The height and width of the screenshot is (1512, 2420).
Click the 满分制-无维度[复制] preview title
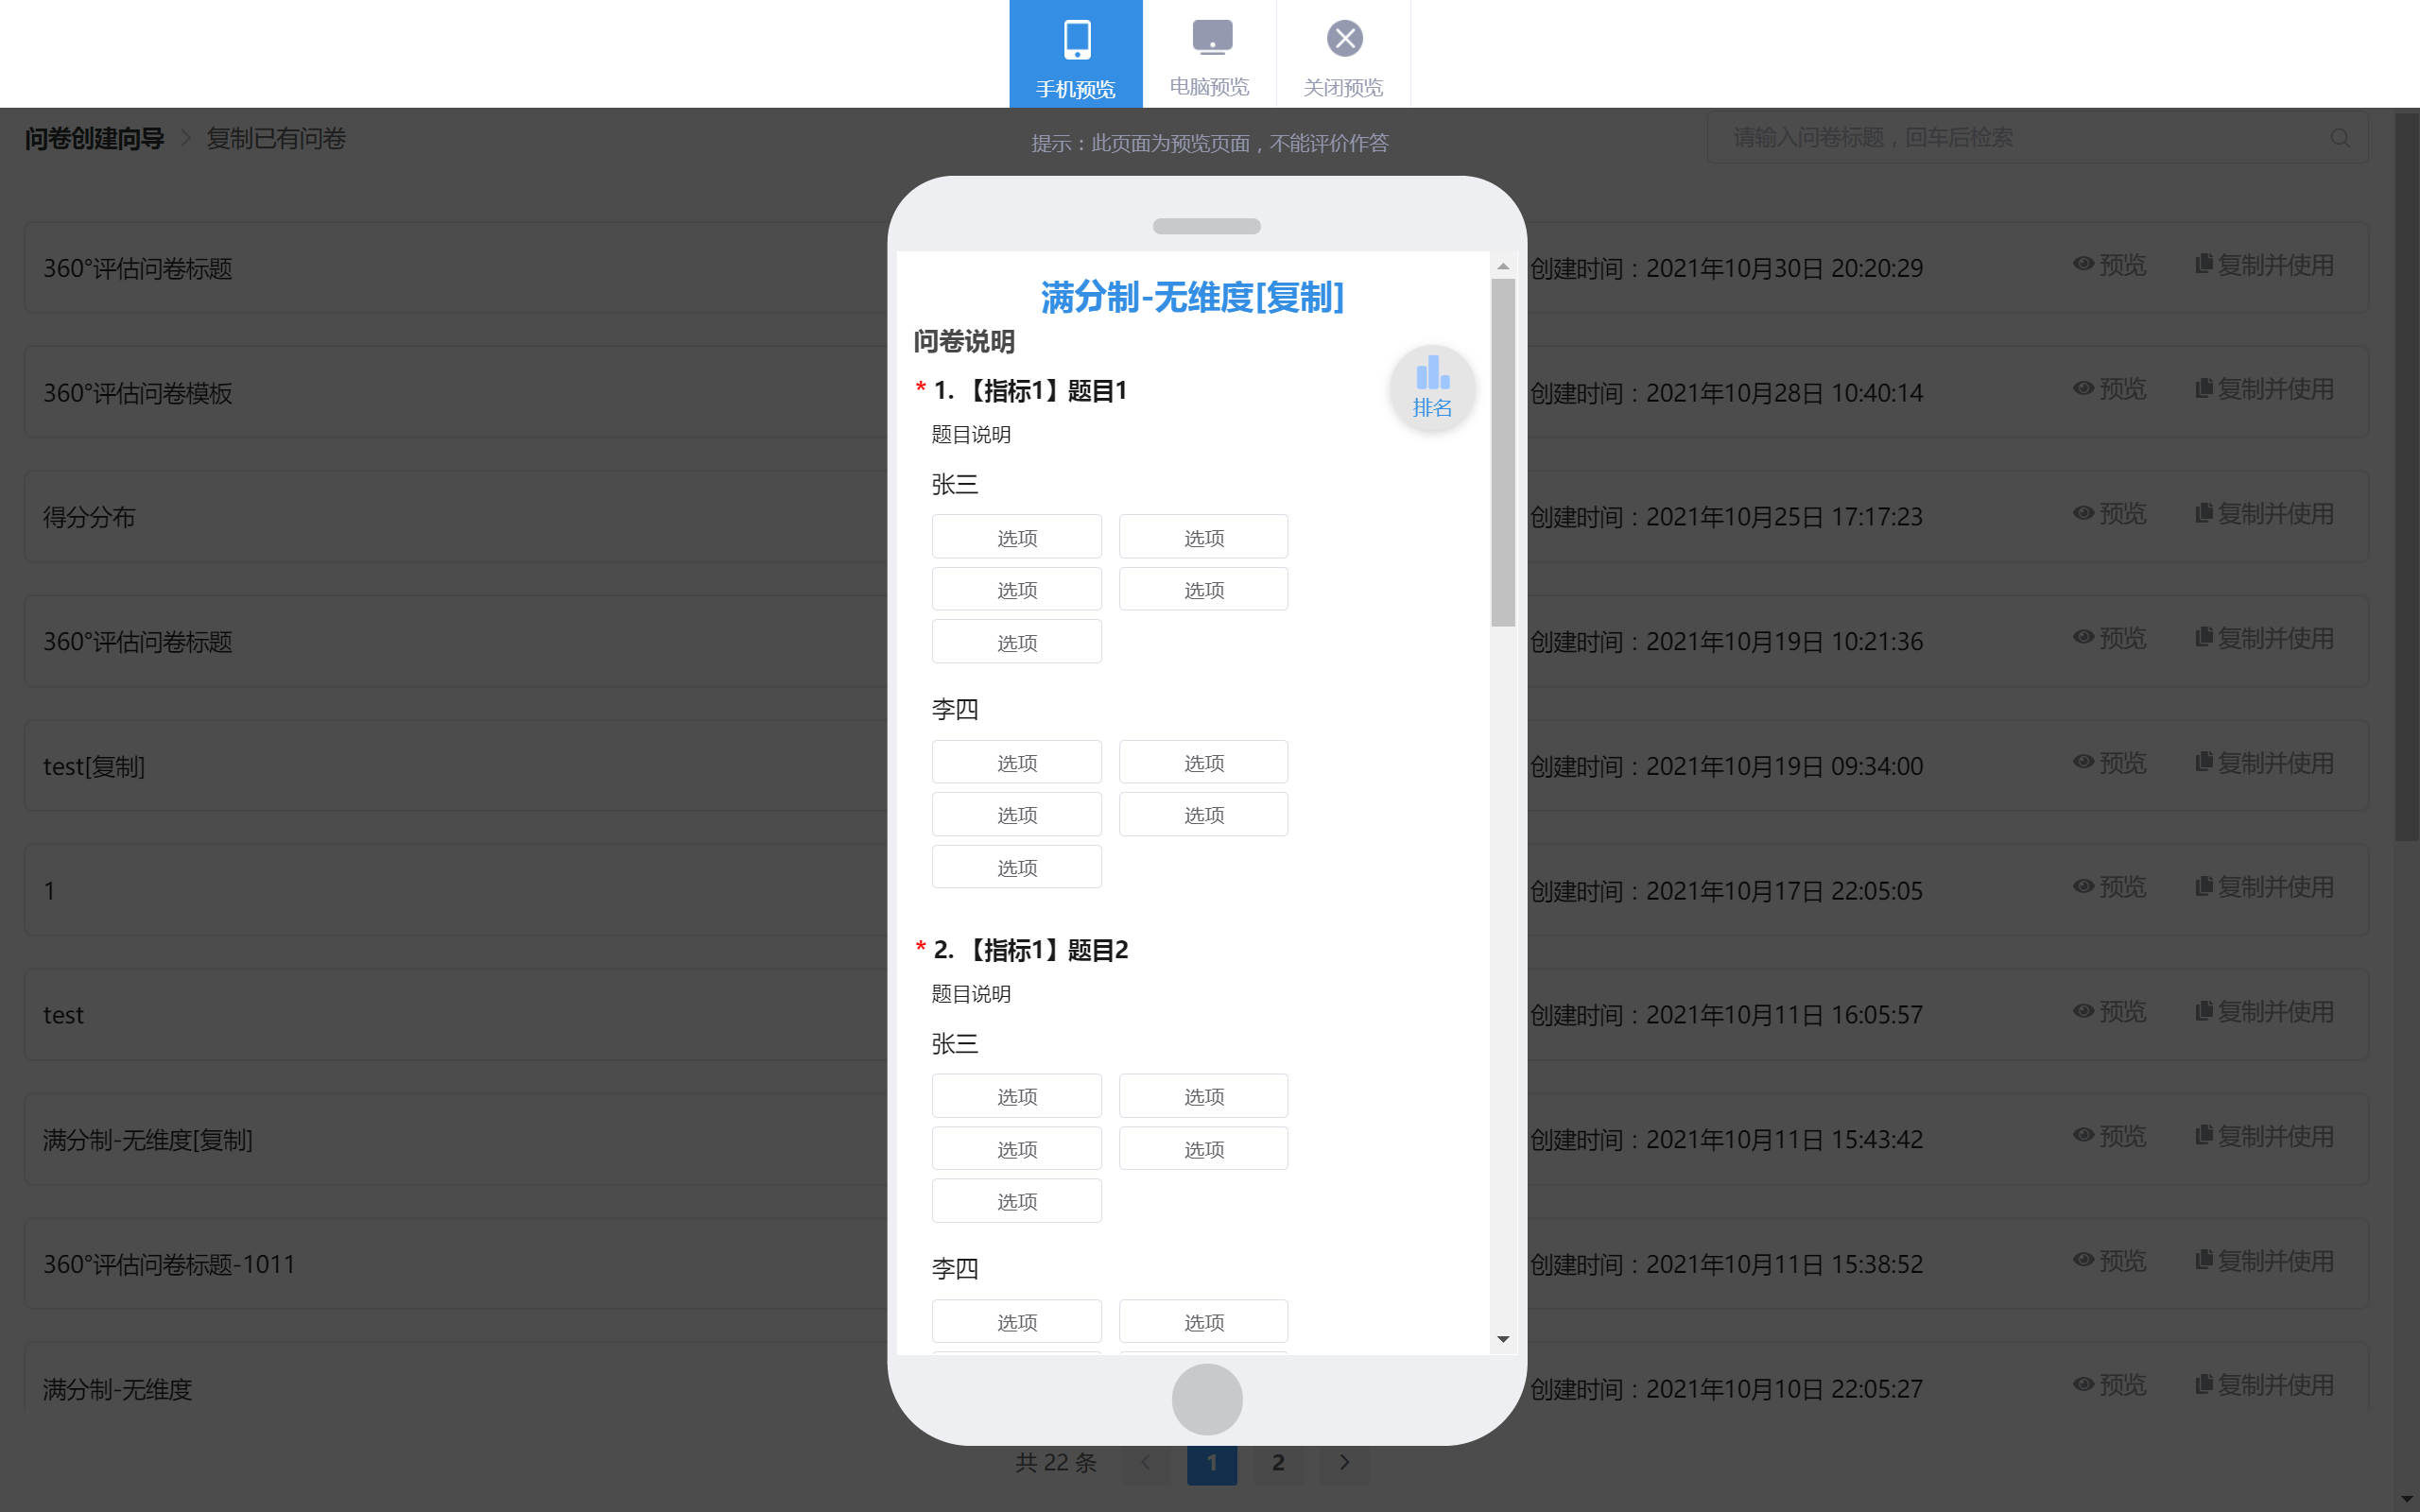[x=1192, y=297]
